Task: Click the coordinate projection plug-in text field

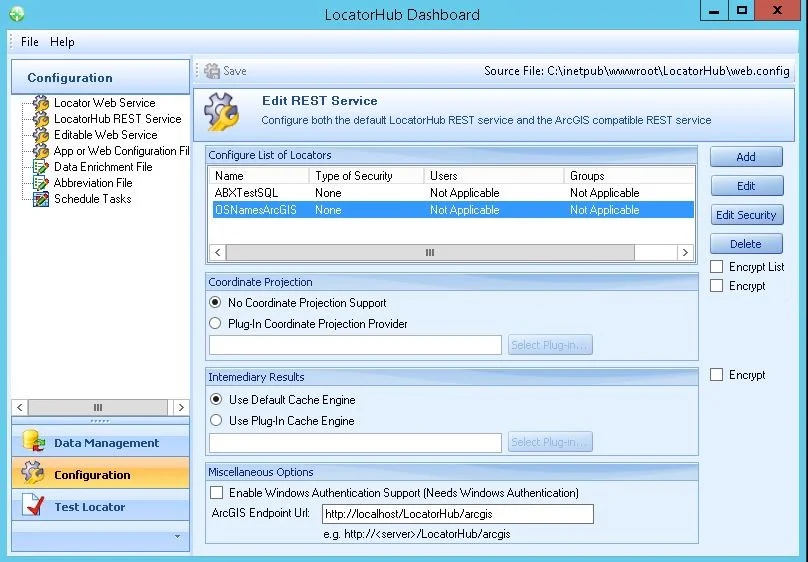Action: [355, 345]
